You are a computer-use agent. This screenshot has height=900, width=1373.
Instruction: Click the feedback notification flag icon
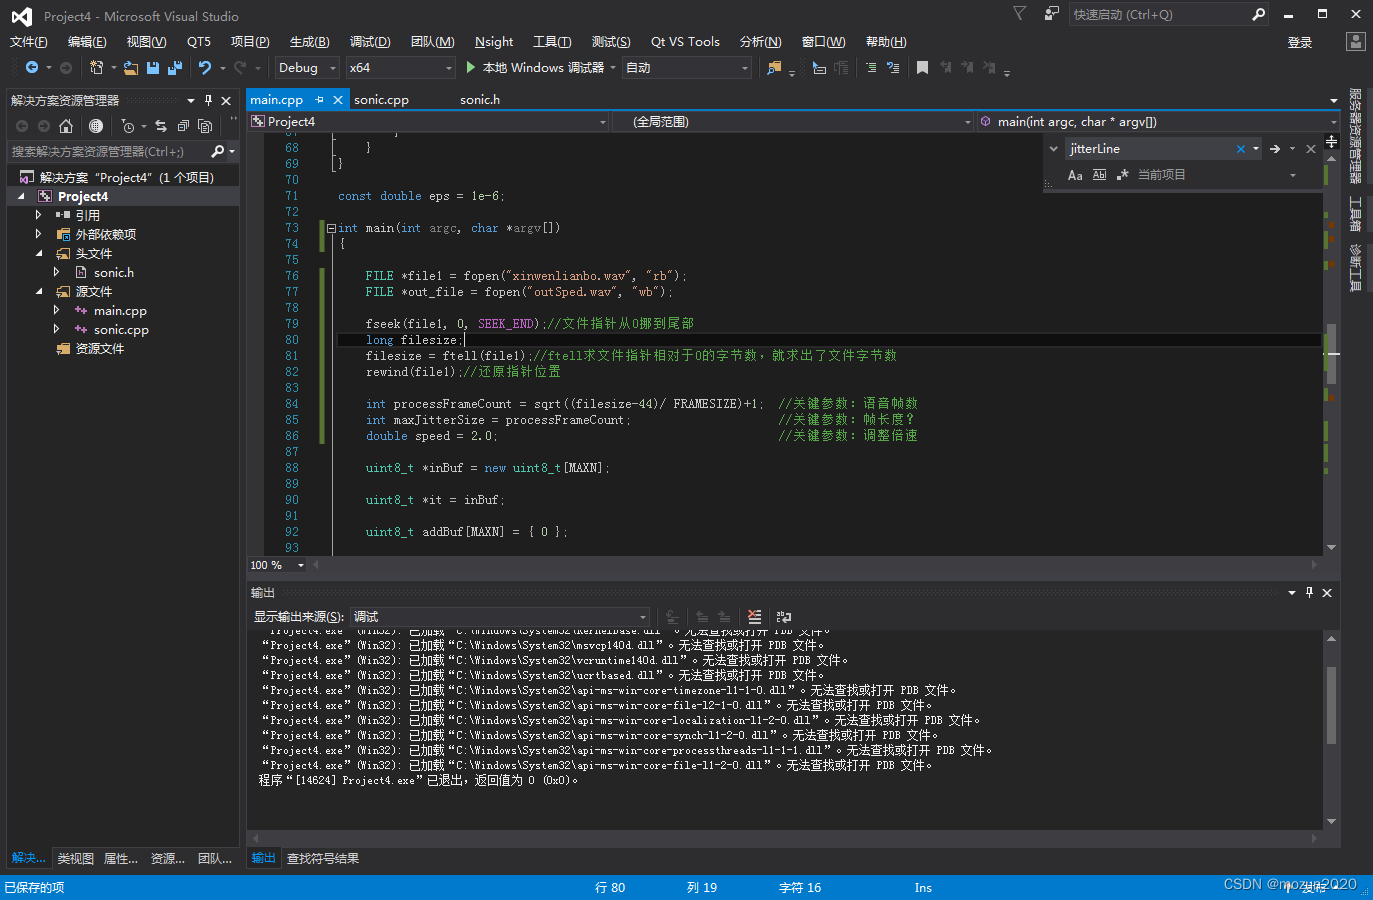1019,14
